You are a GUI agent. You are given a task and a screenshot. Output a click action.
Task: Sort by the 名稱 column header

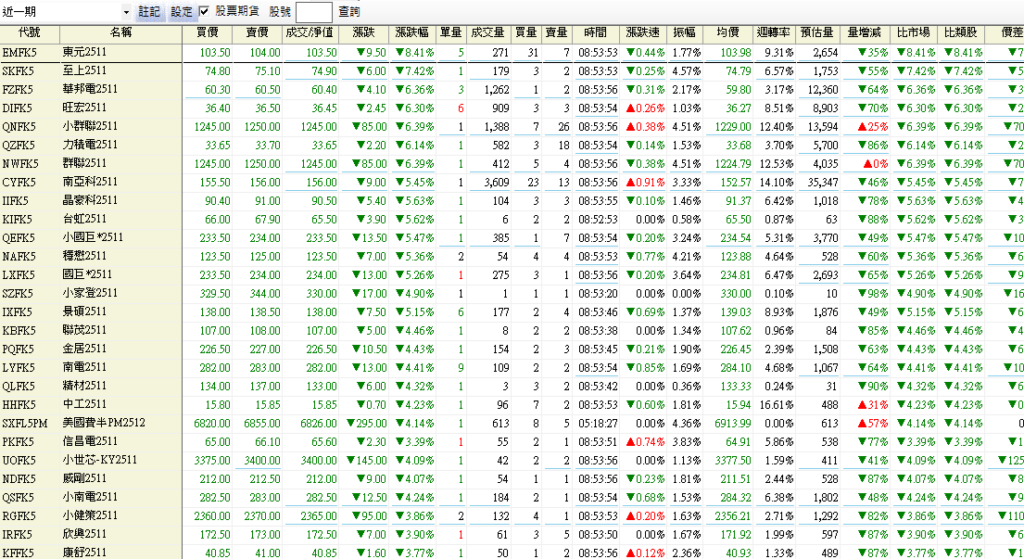click(120, 34)
